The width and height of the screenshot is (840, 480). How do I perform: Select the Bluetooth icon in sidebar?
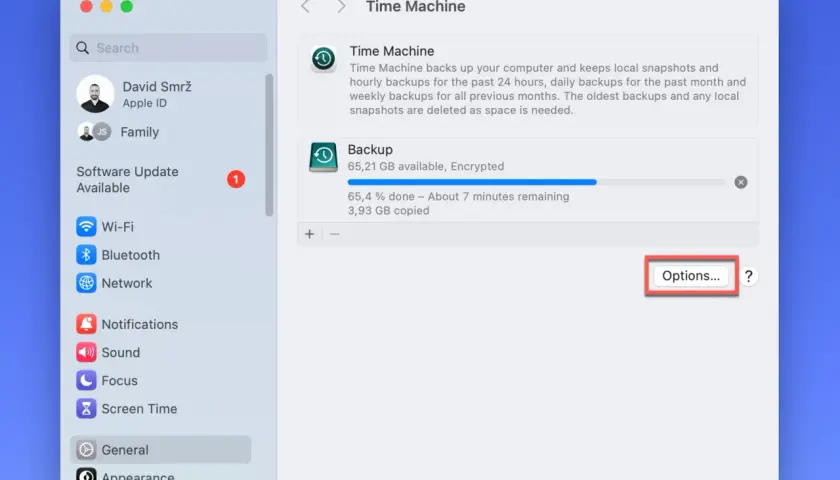[86, 255]
